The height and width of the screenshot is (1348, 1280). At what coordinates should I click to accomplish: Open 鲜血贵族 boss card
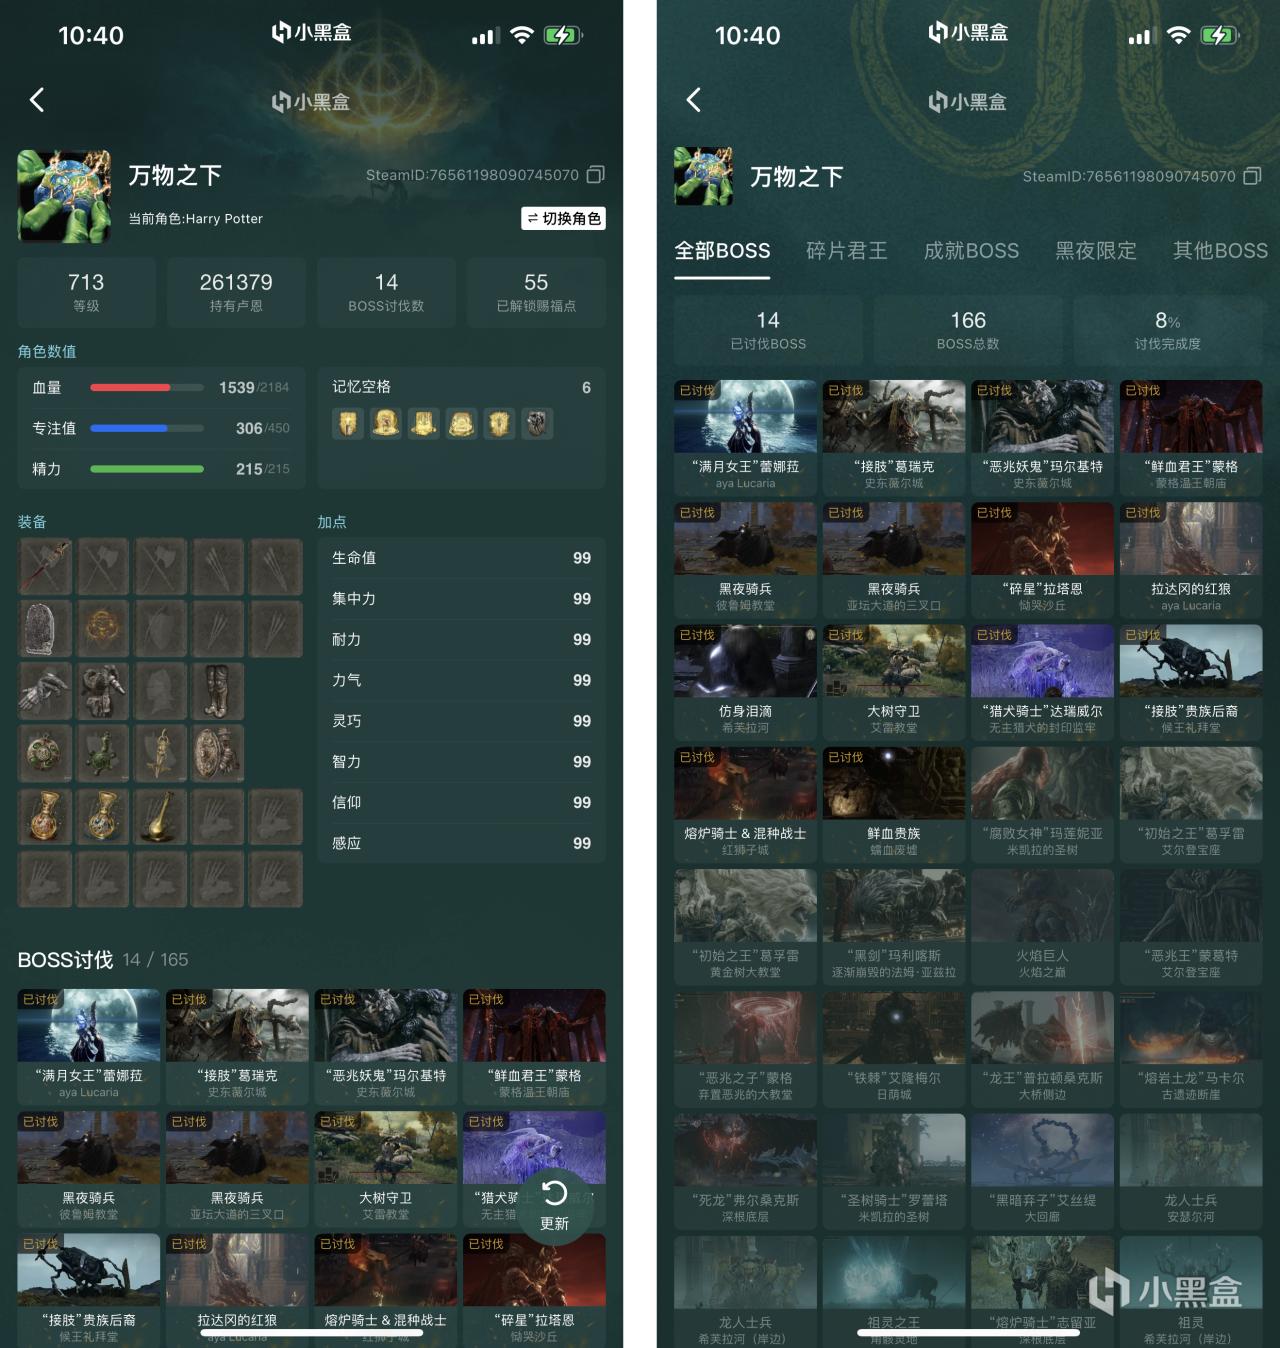[x=894, y=804]
